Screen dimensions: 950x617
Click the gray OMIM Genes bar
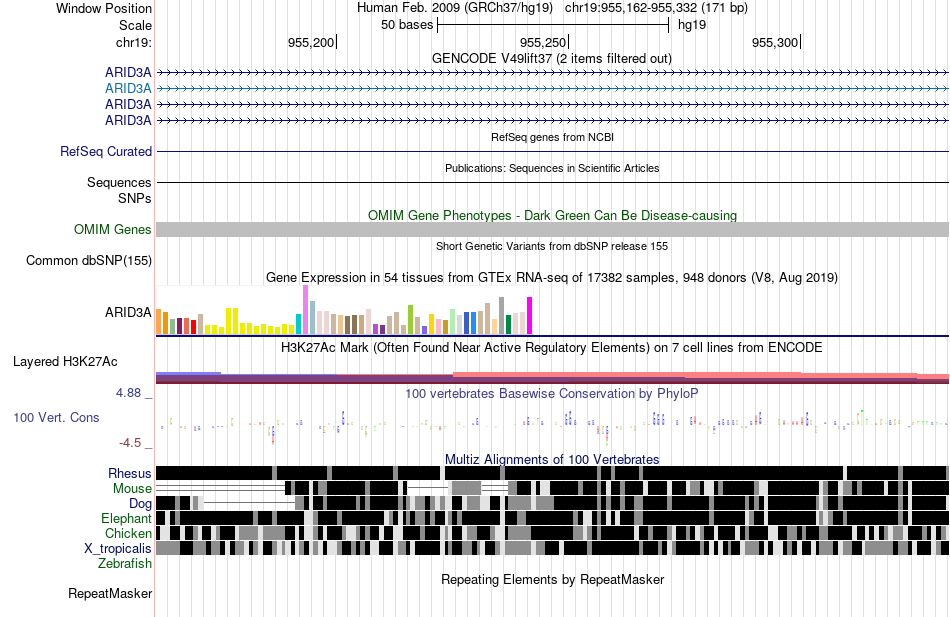(553, 229)
